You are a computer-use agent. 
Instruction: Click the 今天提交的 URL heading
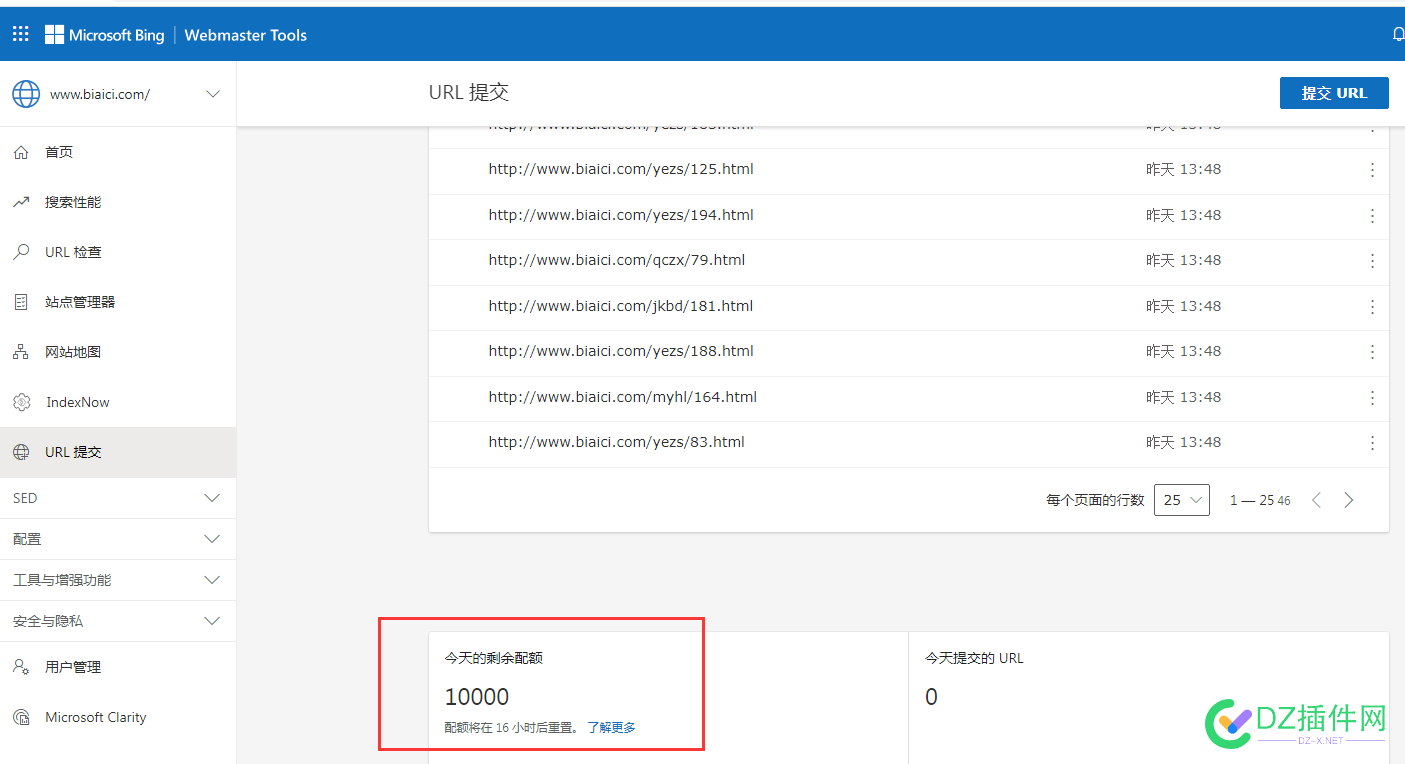(974, 658)
